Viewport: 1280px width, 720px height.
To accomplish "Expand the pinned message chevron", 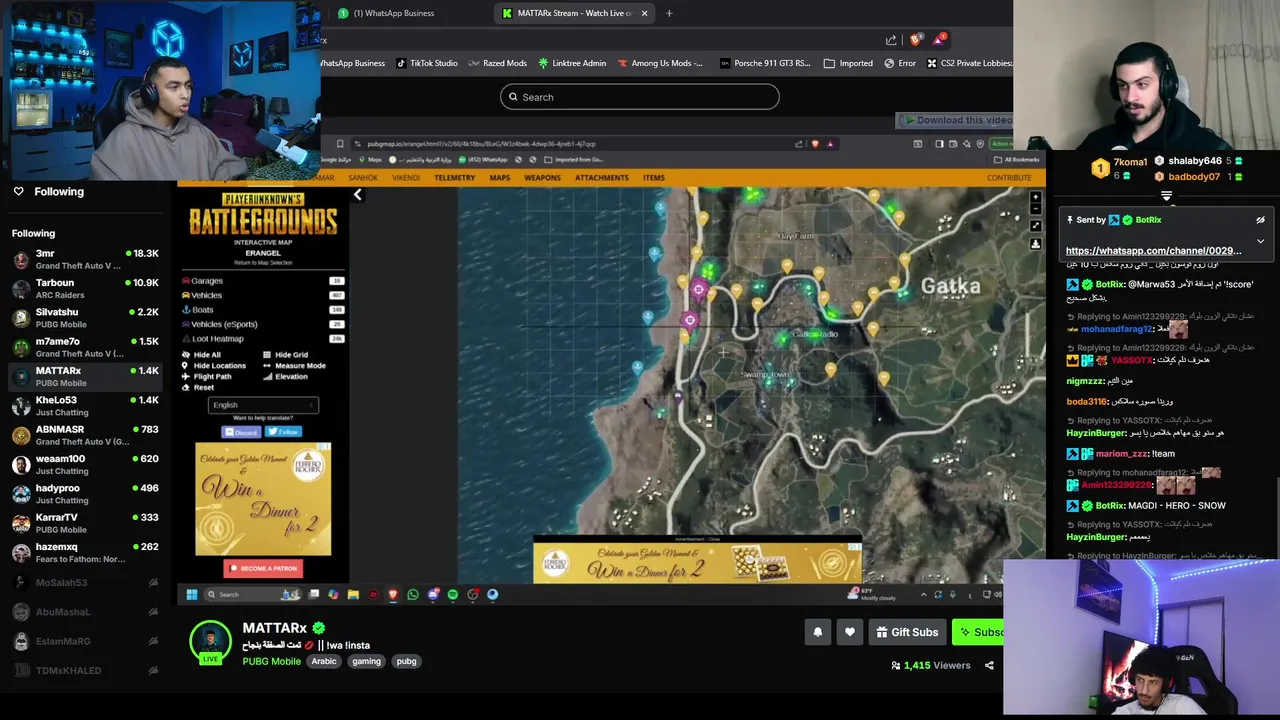I will click(x=1260, y=241).
